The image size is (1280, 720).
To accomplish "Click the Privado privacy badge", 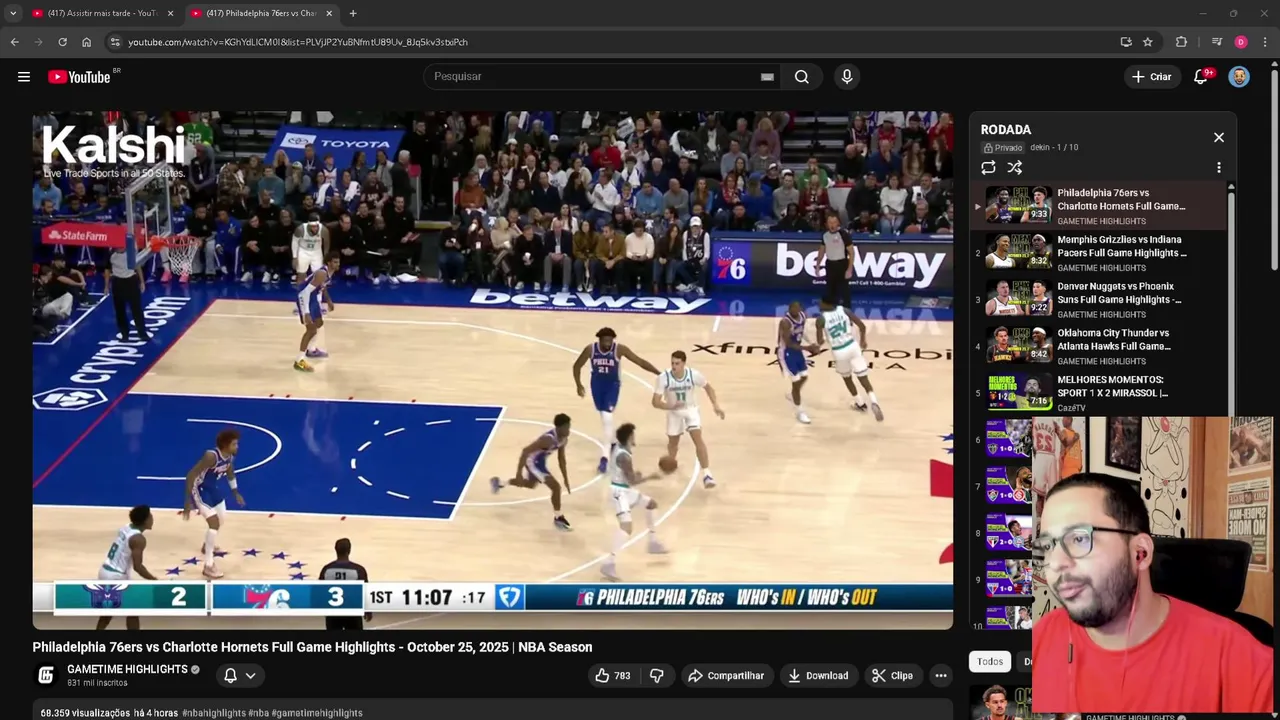I will [x=1003, y=148].
